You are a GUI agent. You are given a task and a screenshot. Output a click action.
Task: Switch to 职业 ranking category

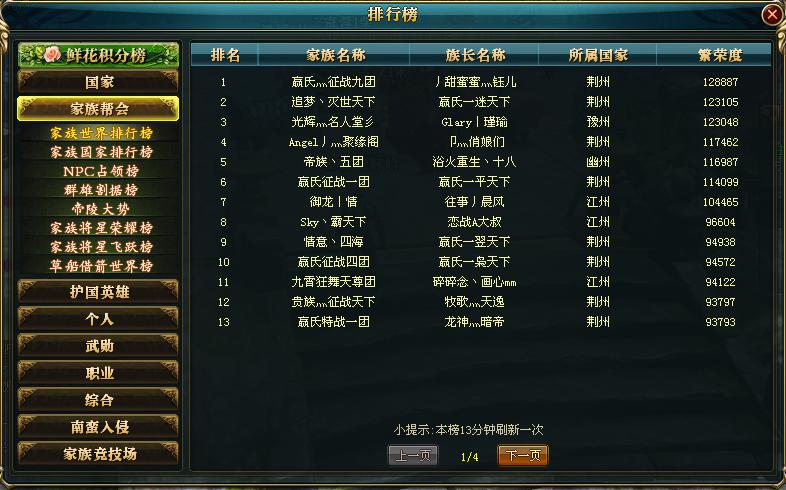coord(98,373)
